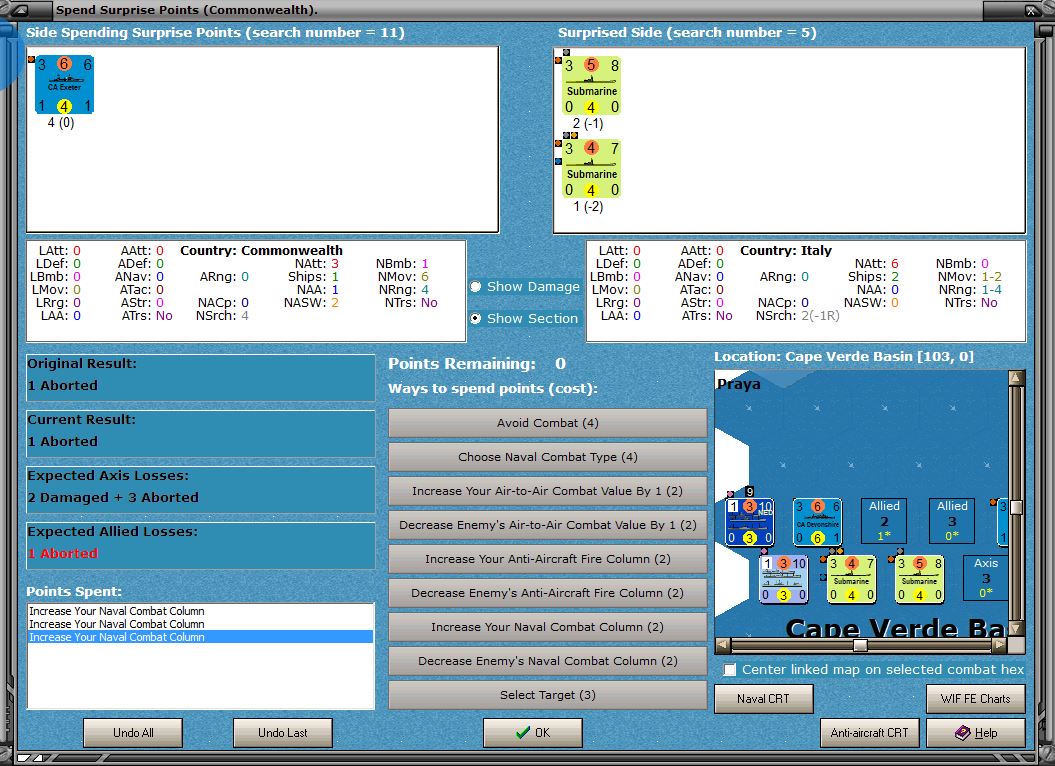Screen dimensions: 1055x766
Task: Select Show Damage radio button
Action: point(476,287)
